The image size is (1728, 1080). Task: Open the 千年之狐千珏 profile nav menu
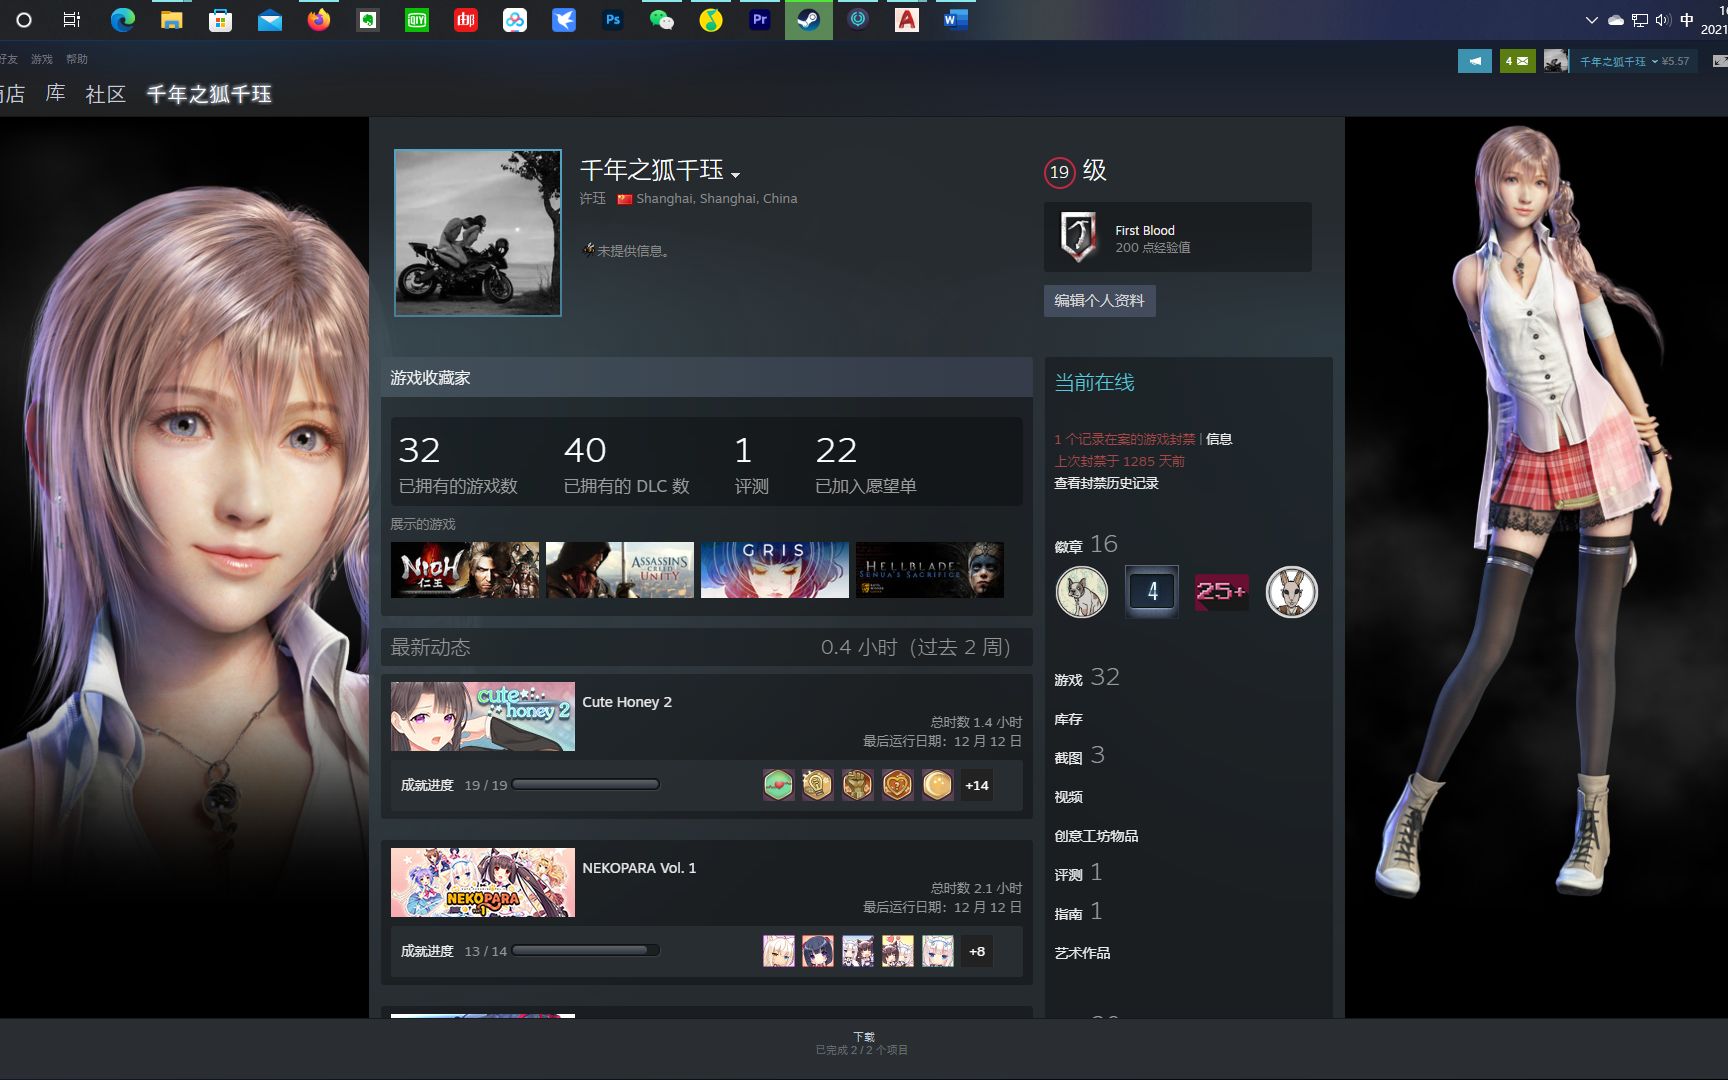click(x=209, y=94)
